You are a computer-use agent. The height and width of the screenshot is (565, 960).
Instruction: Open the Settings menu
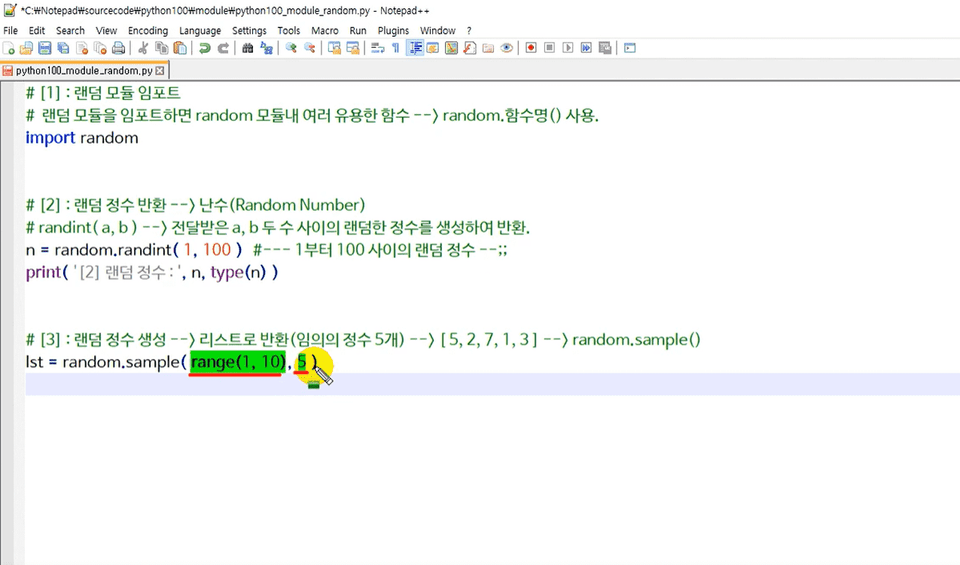tap(249, 31)
